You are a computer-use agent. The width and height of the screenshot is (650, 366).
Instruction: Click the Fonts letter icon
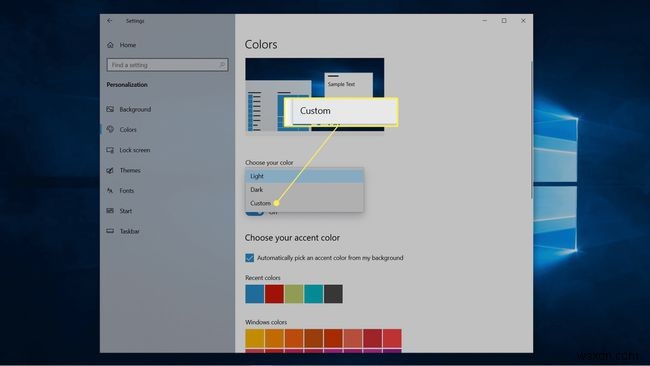pos(110,191)
